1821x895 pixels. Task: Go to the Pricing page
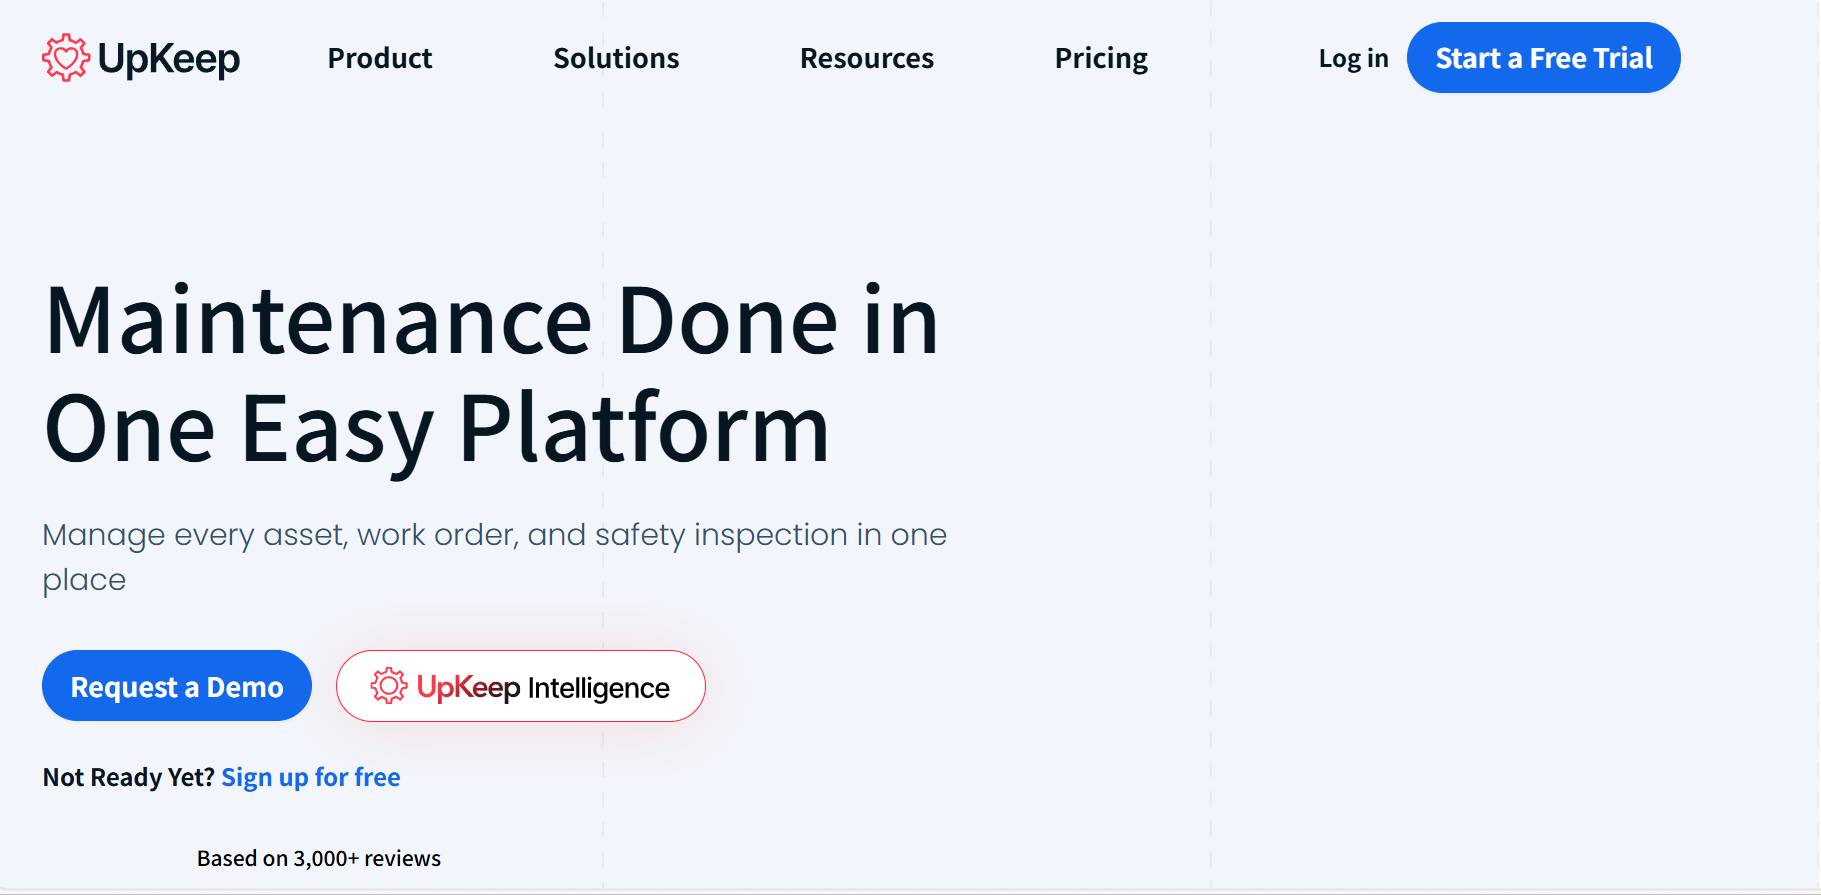tap(1101, 59)
